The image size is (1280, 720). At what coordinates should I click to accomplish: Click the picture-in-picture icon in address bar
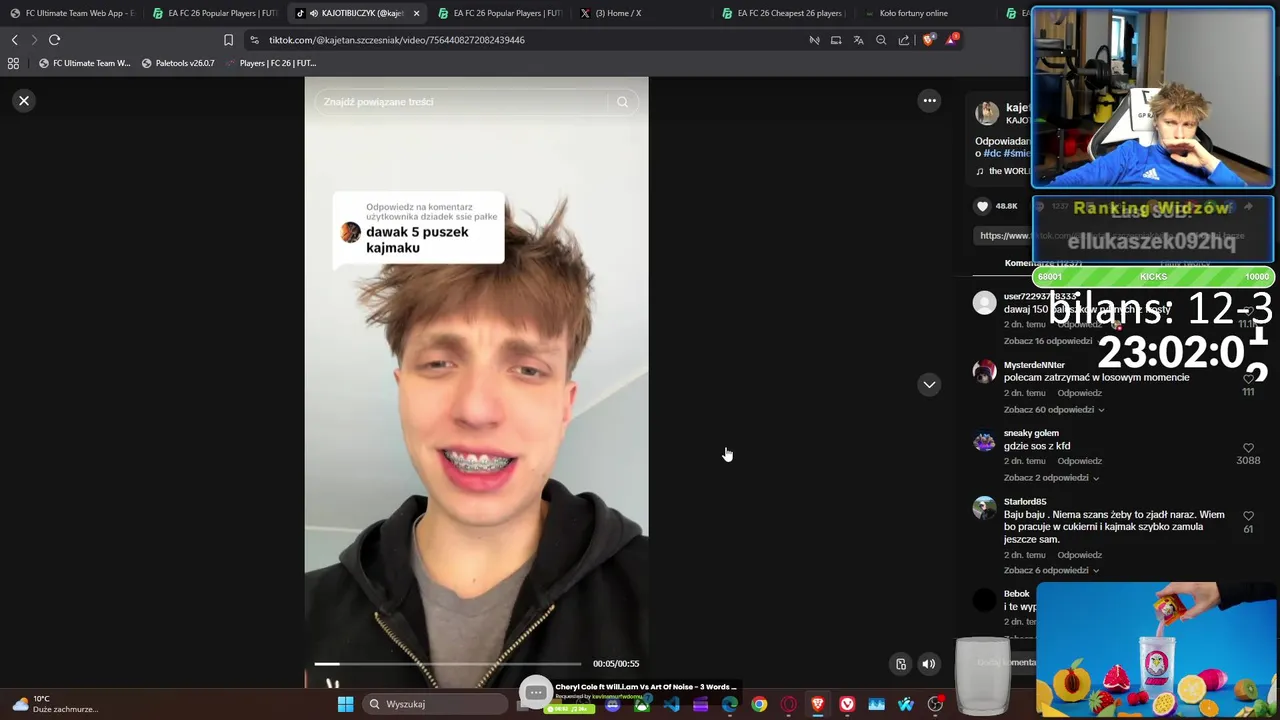836,40
